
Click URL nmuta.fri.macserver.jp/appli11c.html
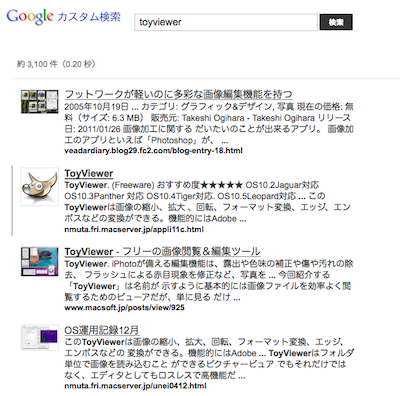(x=134, y=229)
